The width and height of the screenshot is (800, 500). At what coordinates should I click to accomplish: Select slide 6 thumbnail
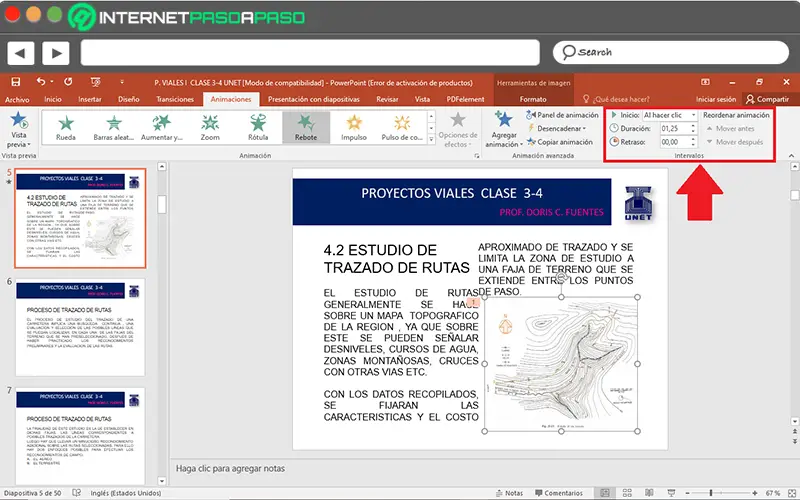80,327
